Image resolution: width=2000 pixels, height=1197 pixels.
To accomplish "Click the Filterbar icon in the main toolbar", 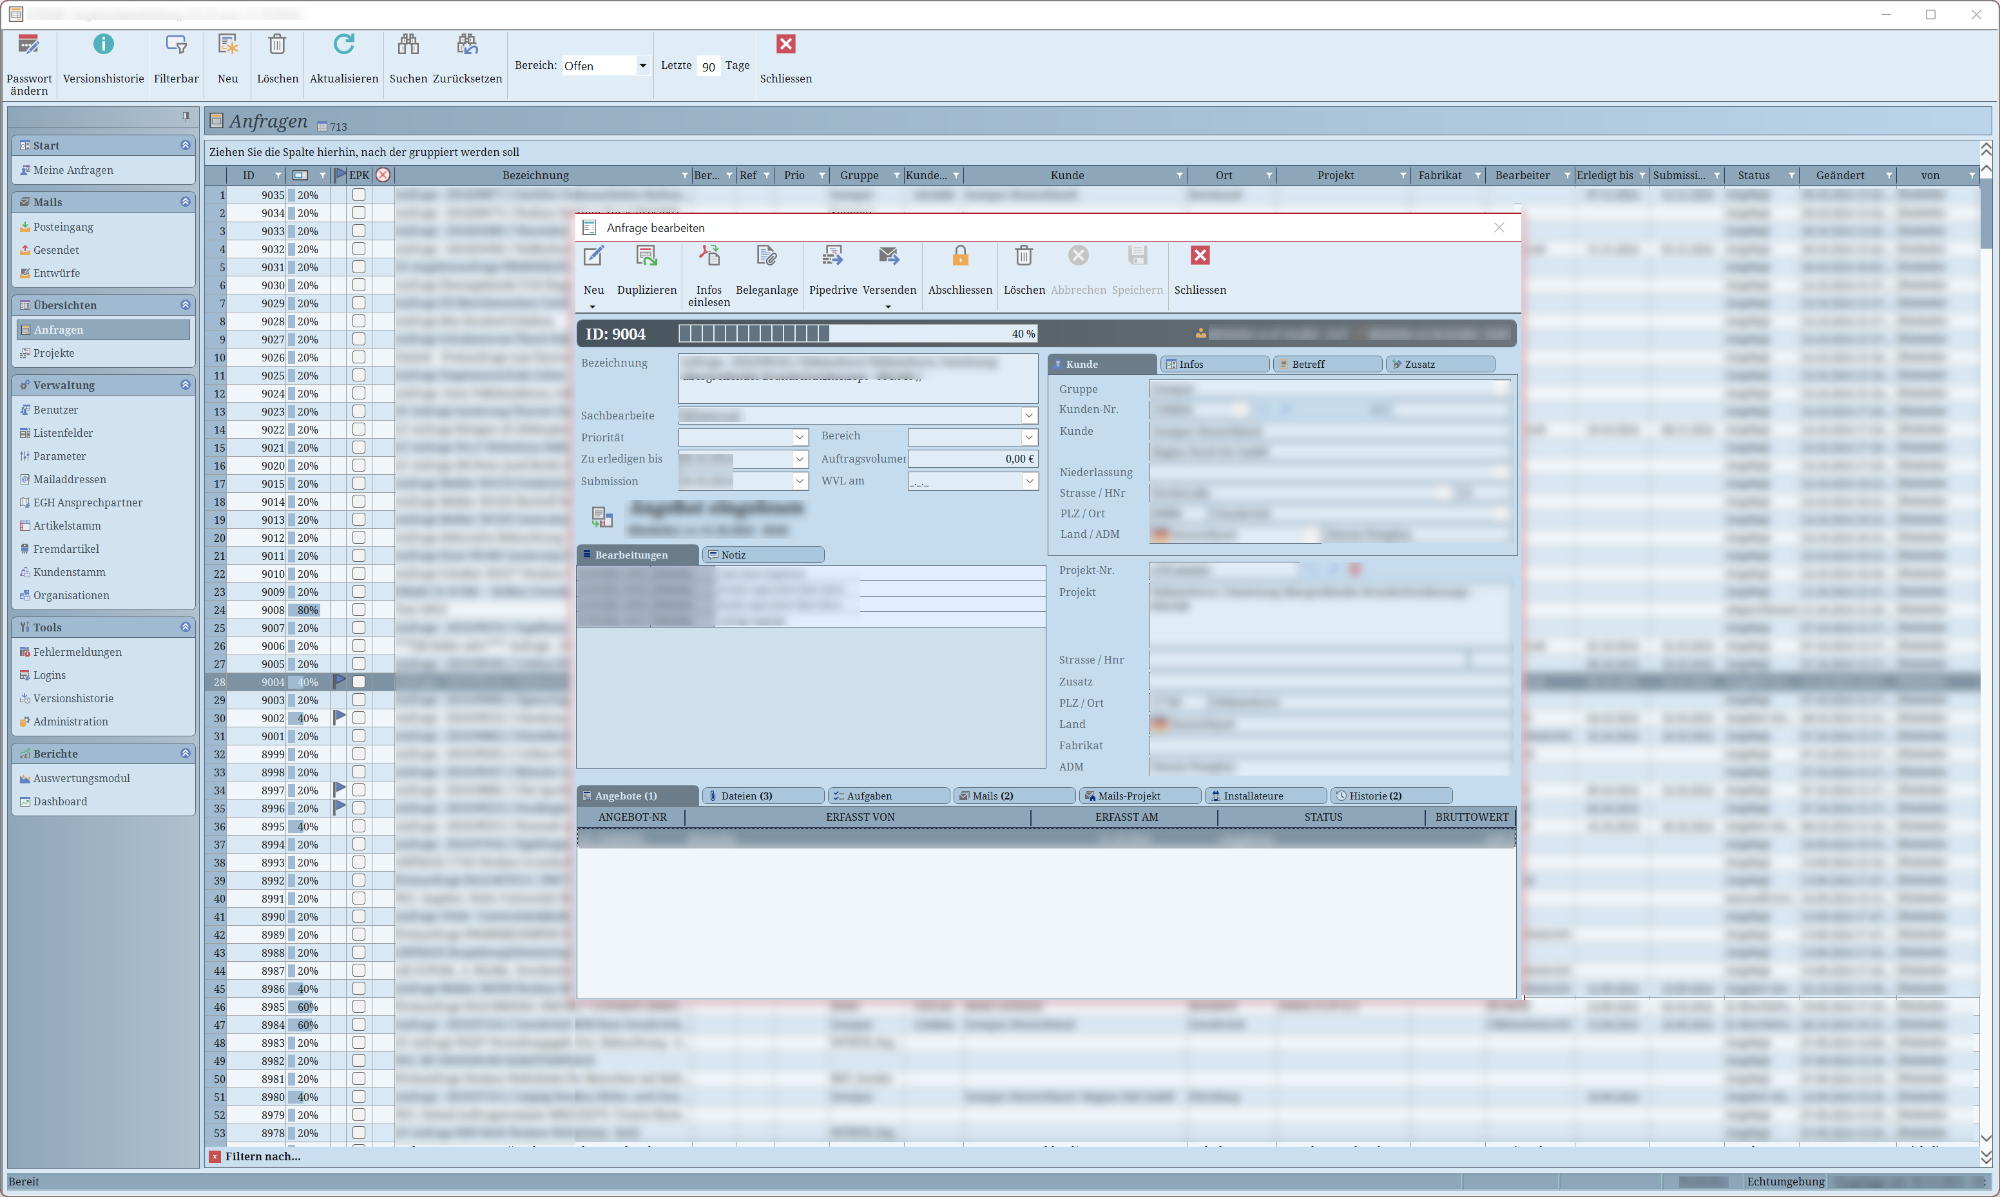I will tap(176, 45).
